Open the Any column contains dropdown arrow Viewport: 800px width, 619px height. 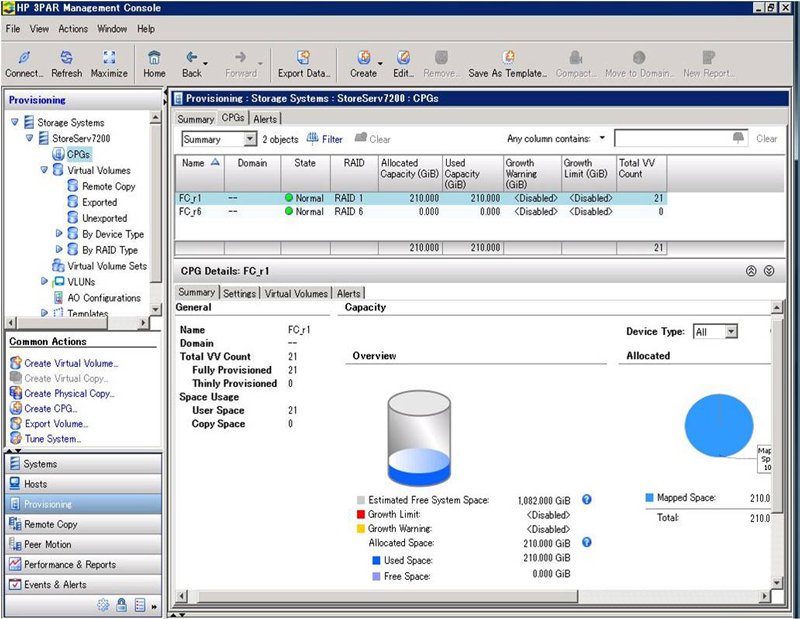(x=602, y=138)
